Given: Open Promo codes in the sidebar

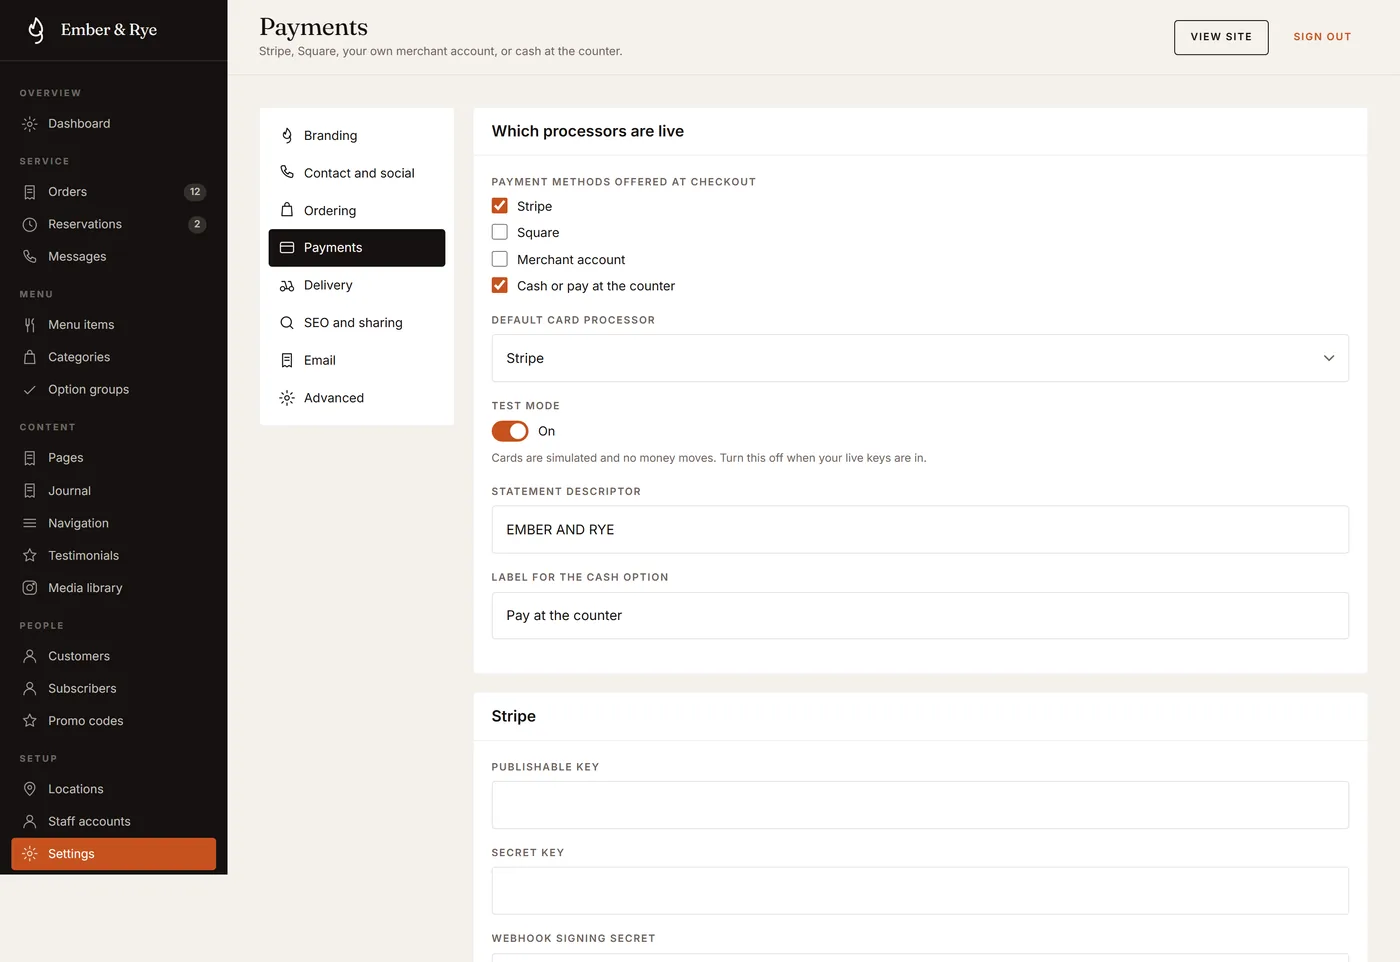Looking at the screenshot, I should (x=114, y=721).
